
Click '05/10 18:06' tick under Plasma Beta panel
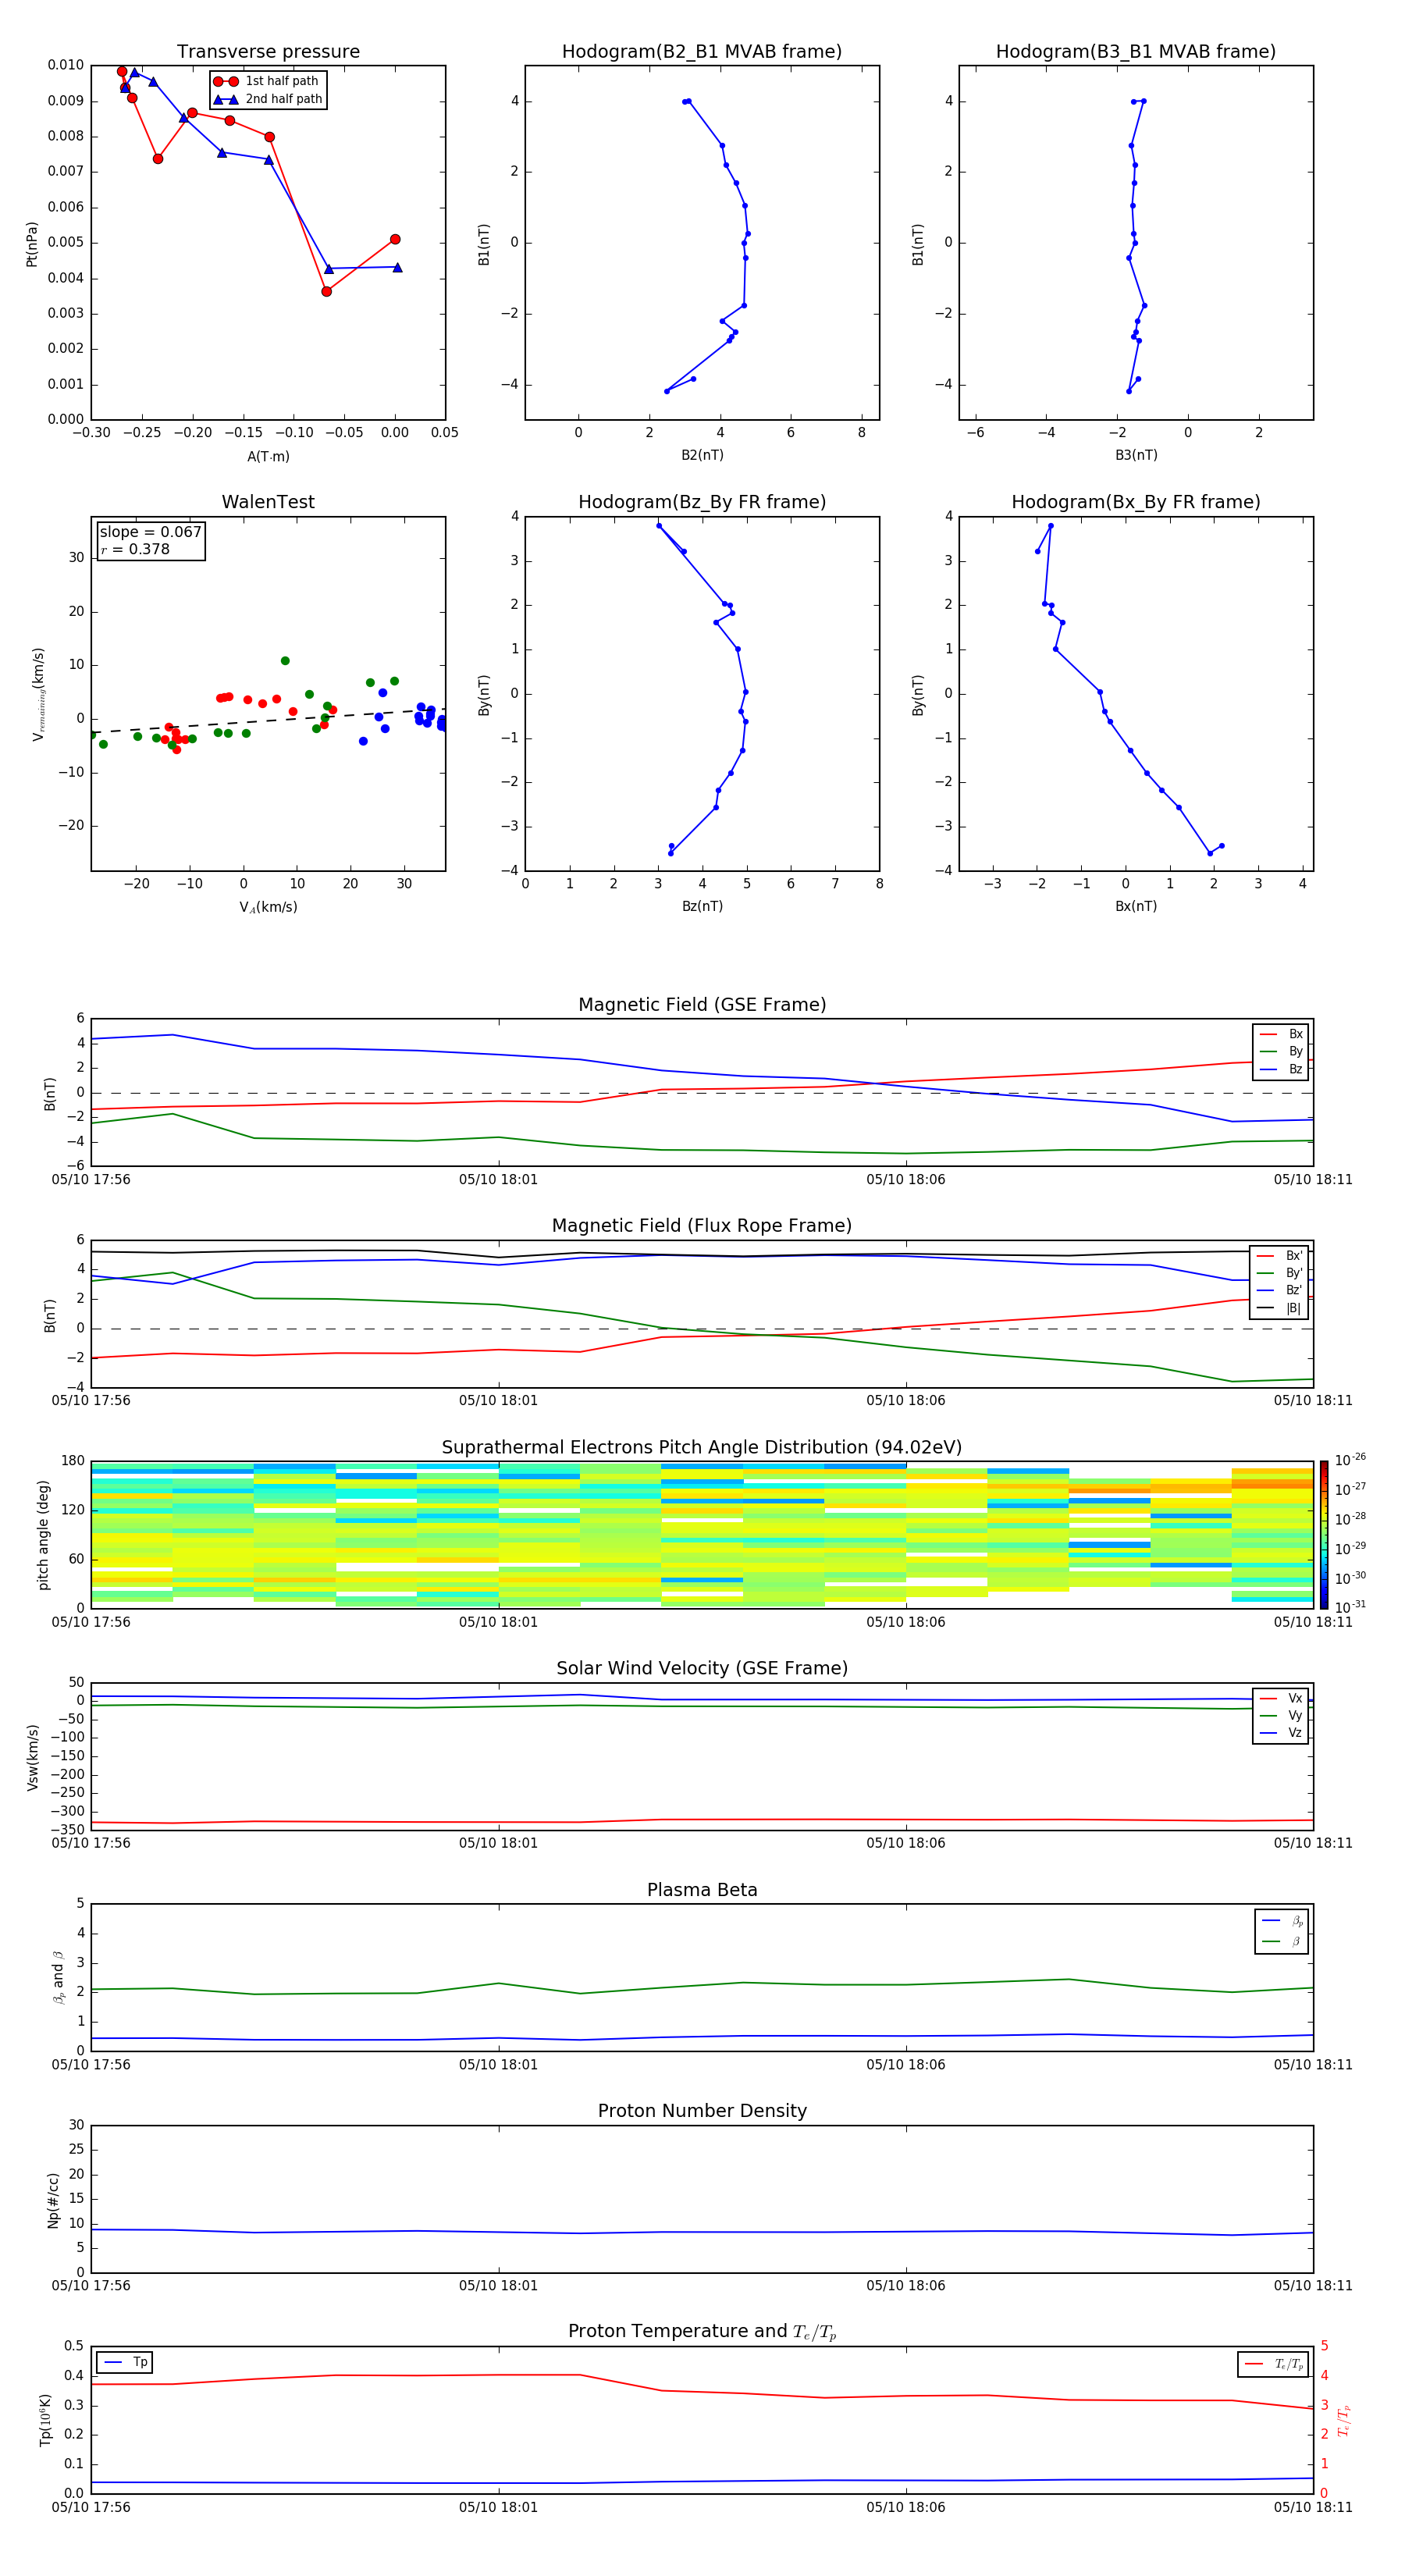(x=906, y=2065)
